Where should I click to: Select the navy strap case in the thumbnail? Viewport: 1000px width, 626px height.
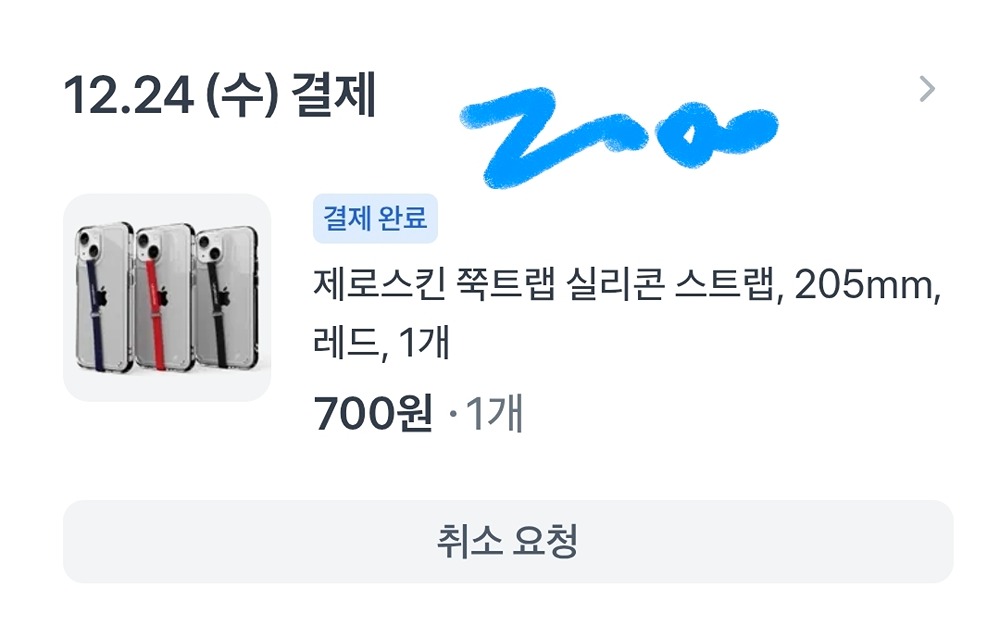click(104, 296)
